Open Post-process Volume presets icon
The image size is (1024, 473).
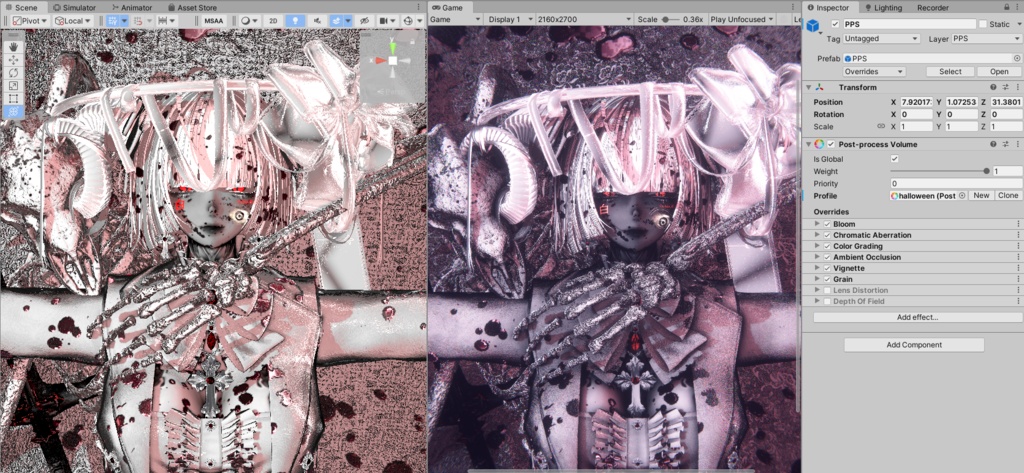point(1006,144)
